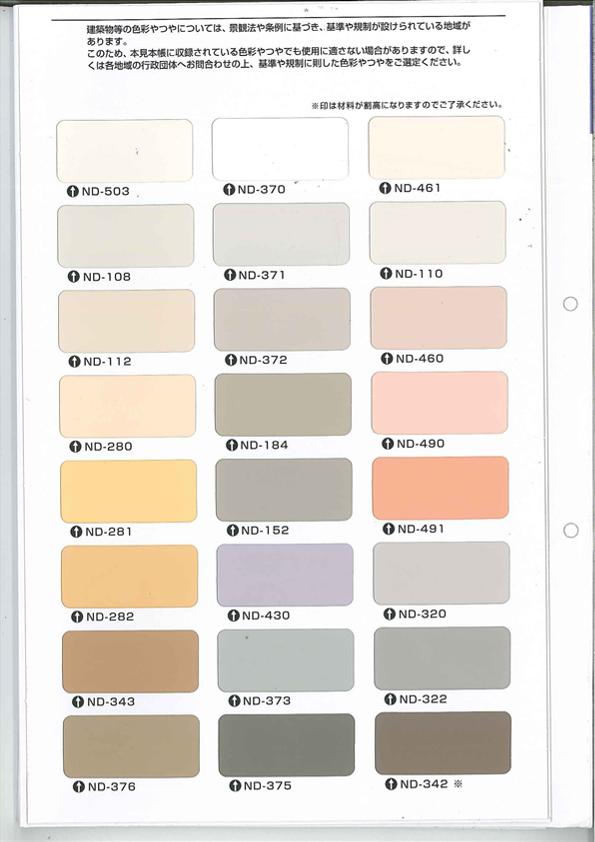The image size is (595, 842).
Task: Select the white ND-370 swatch
Action: pos(280,149)
